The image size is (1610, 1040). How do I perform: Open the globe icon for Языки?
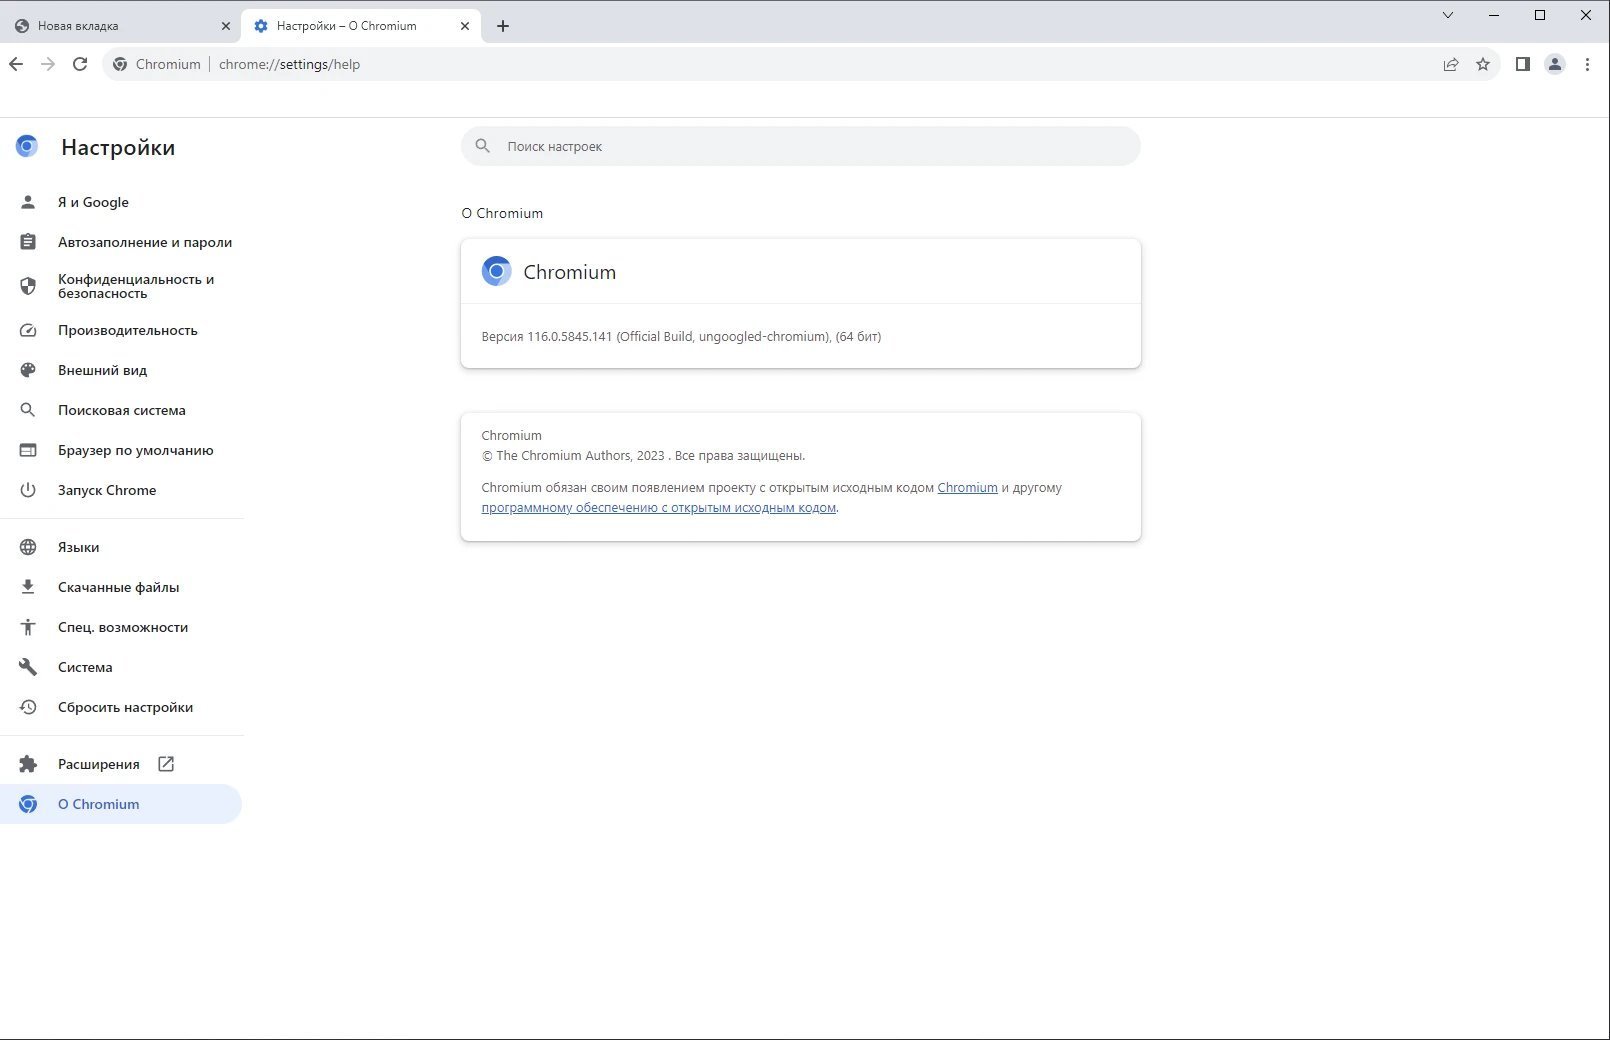[x=28, y=547]
